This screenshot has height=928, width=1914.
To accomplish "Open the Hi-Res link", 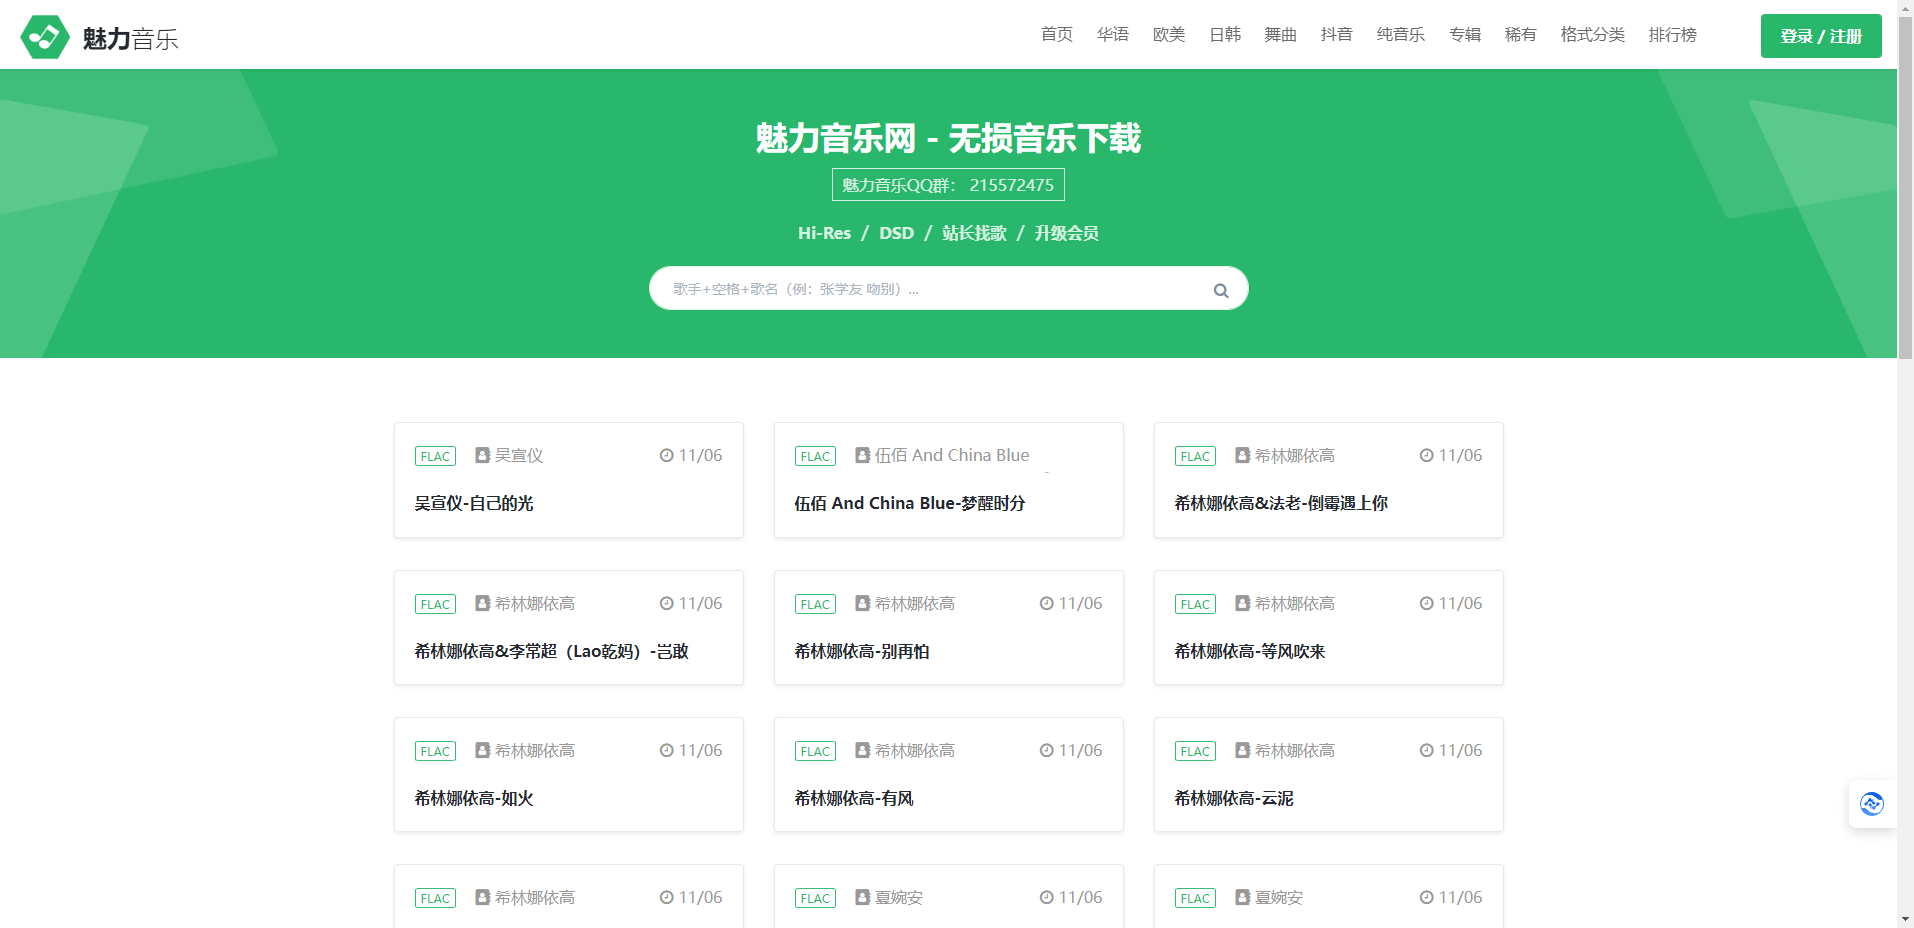I will [x=823, y=233].
